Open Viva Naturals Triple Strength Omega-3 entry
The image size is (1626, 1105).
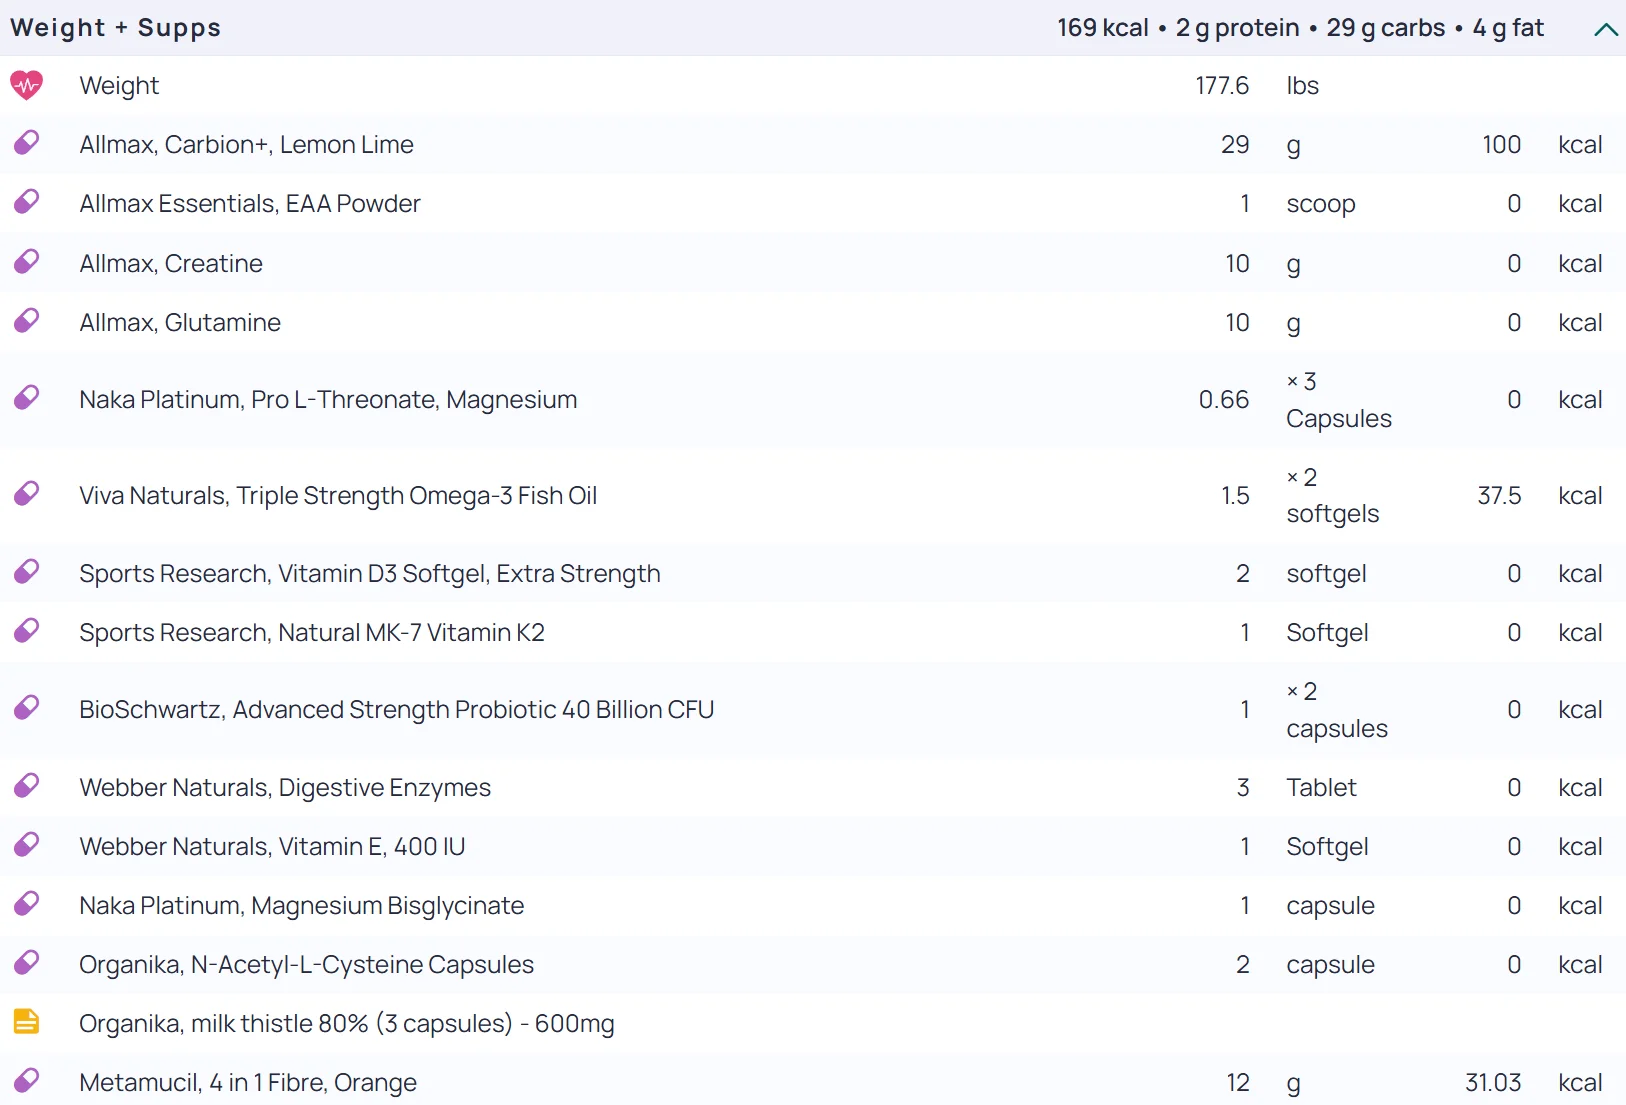(x=338, y=496)
